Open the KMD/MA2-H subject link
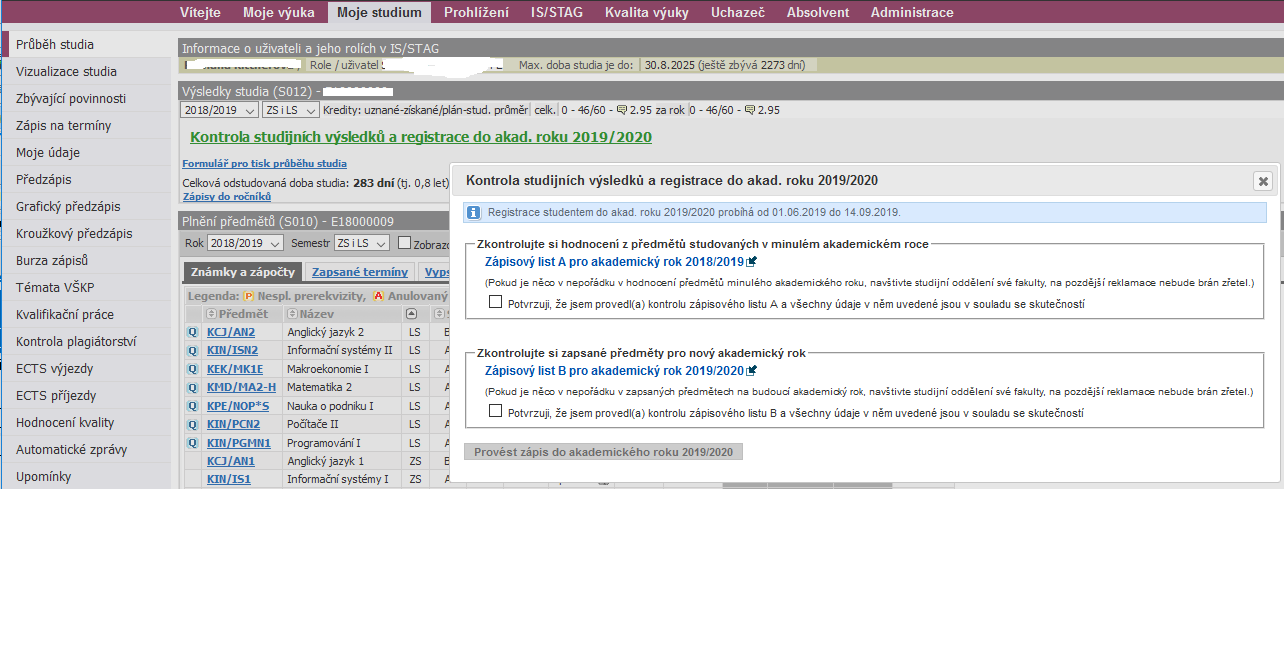 (241, 387)
